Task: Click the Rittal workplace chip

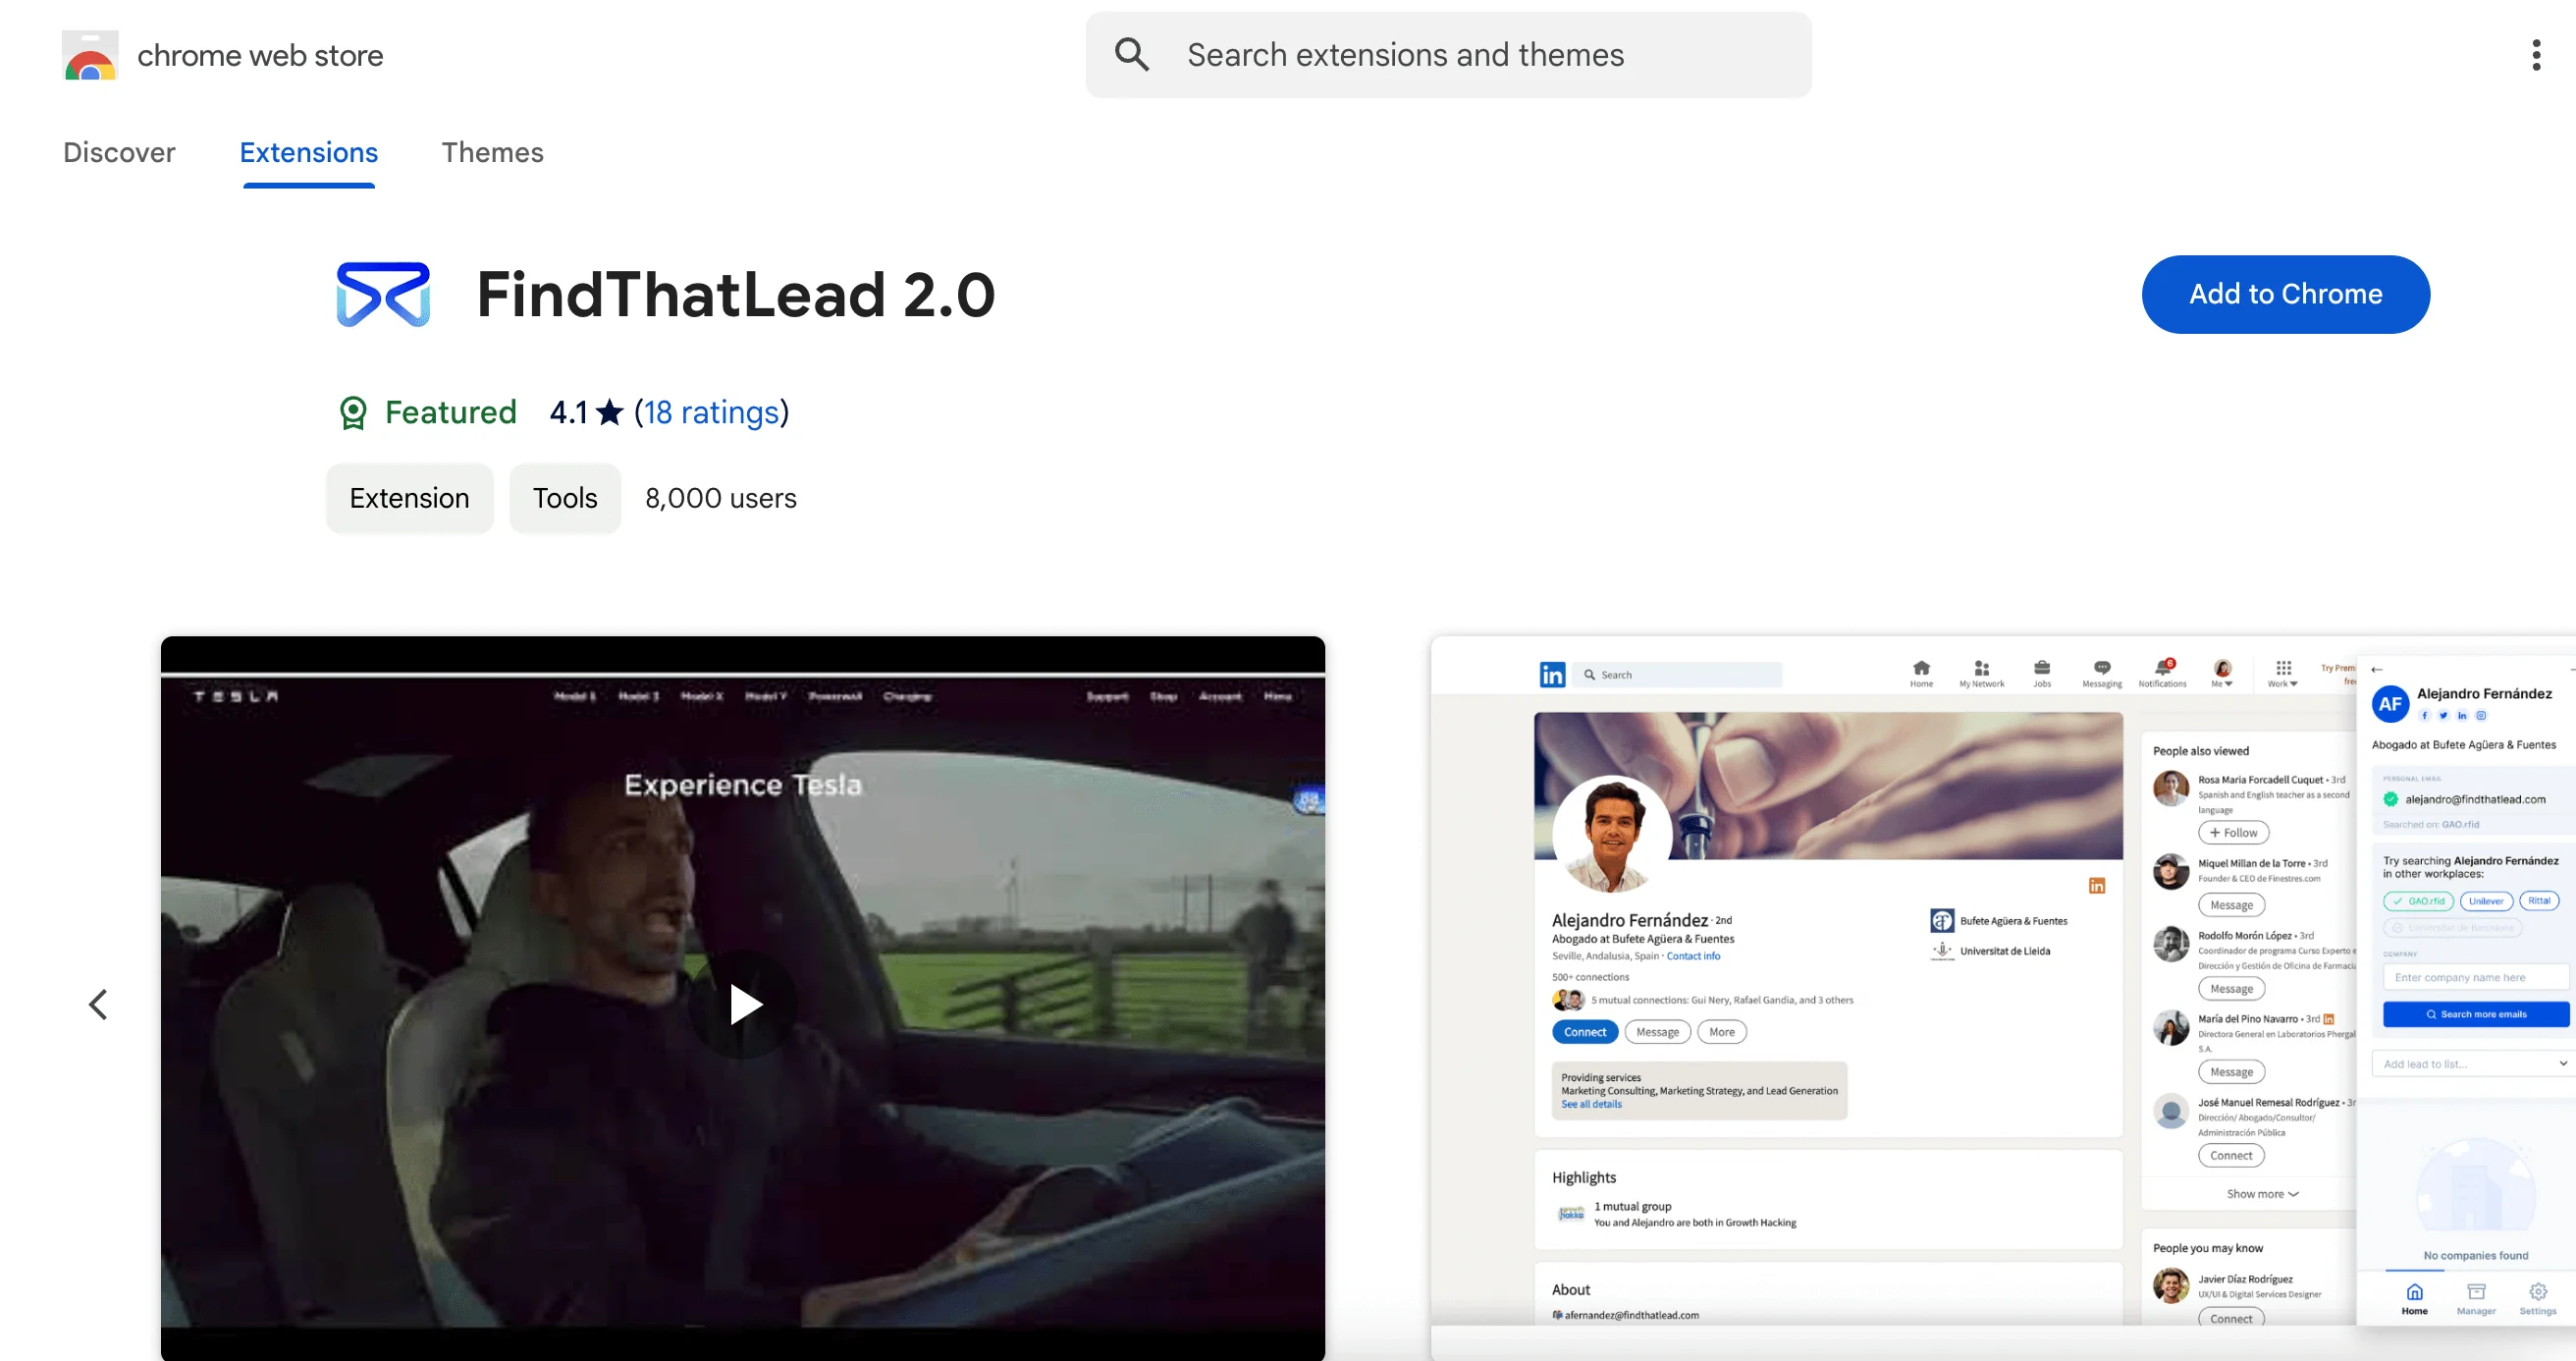Action: [x=2539, y=901]
